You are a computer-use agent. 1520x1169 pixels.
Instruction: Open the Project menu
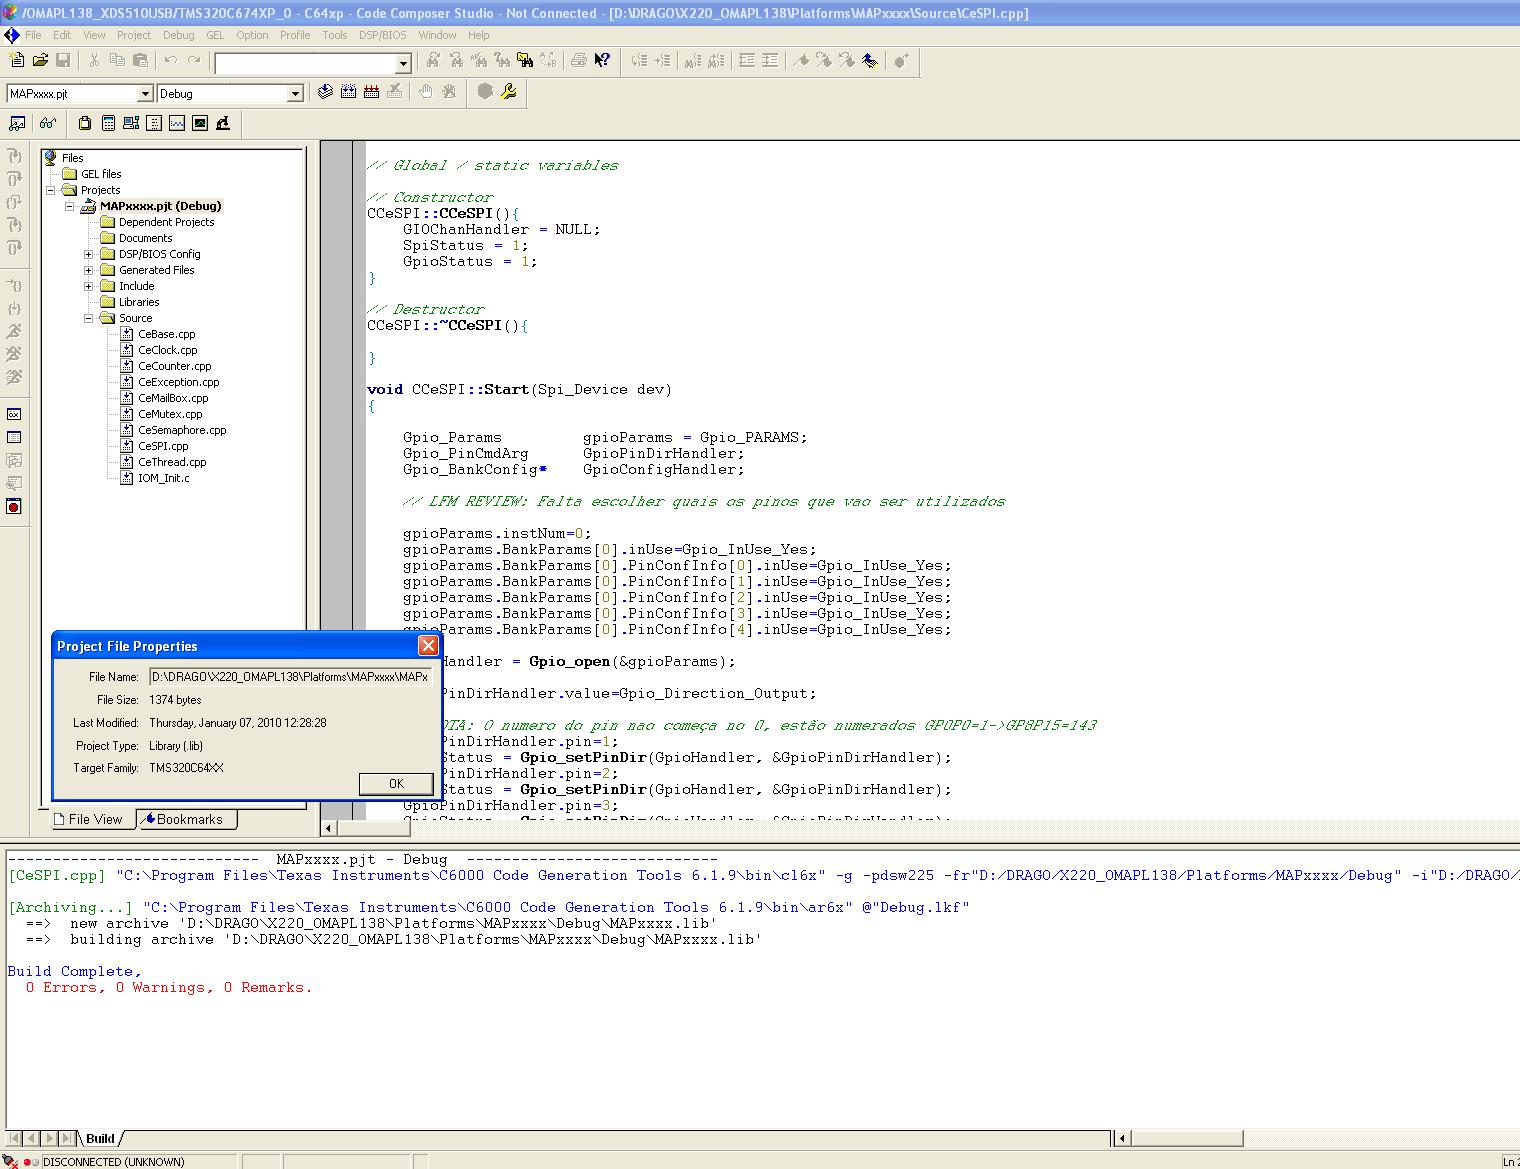133,35
